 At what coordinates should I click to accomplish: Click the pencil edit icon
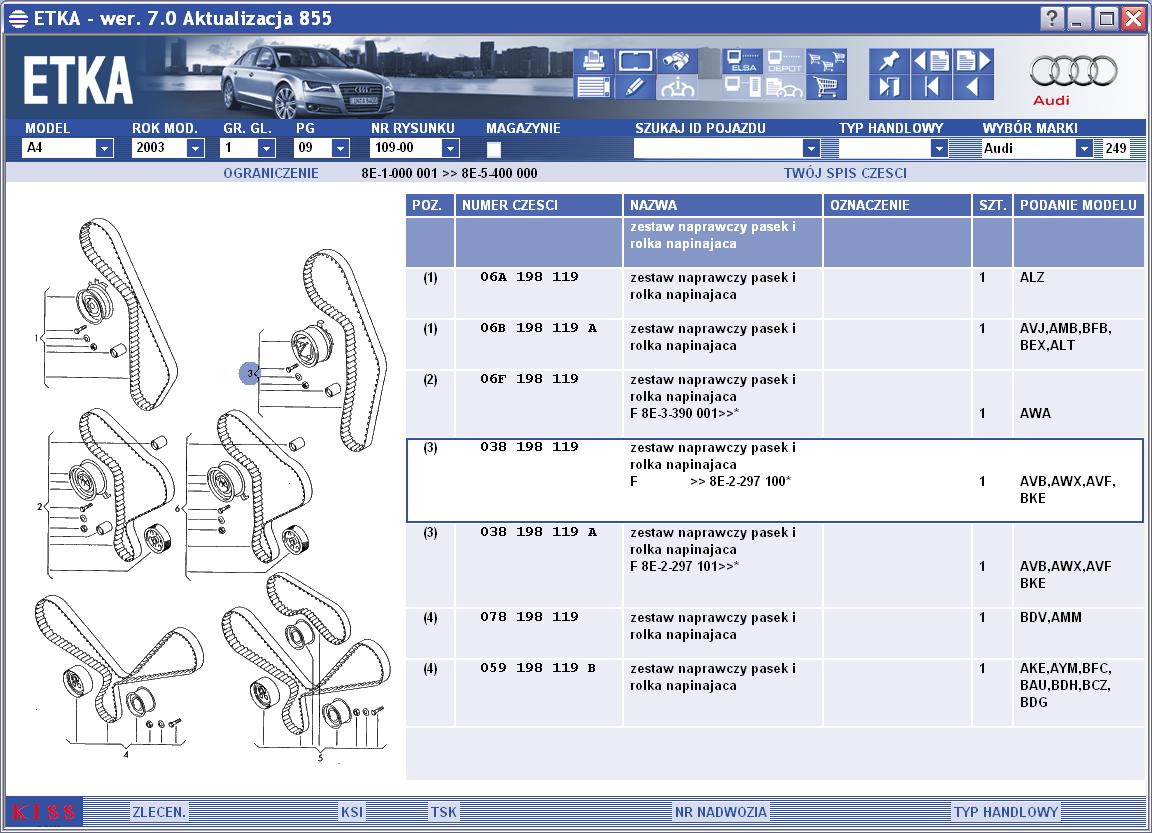pos(636,87)
